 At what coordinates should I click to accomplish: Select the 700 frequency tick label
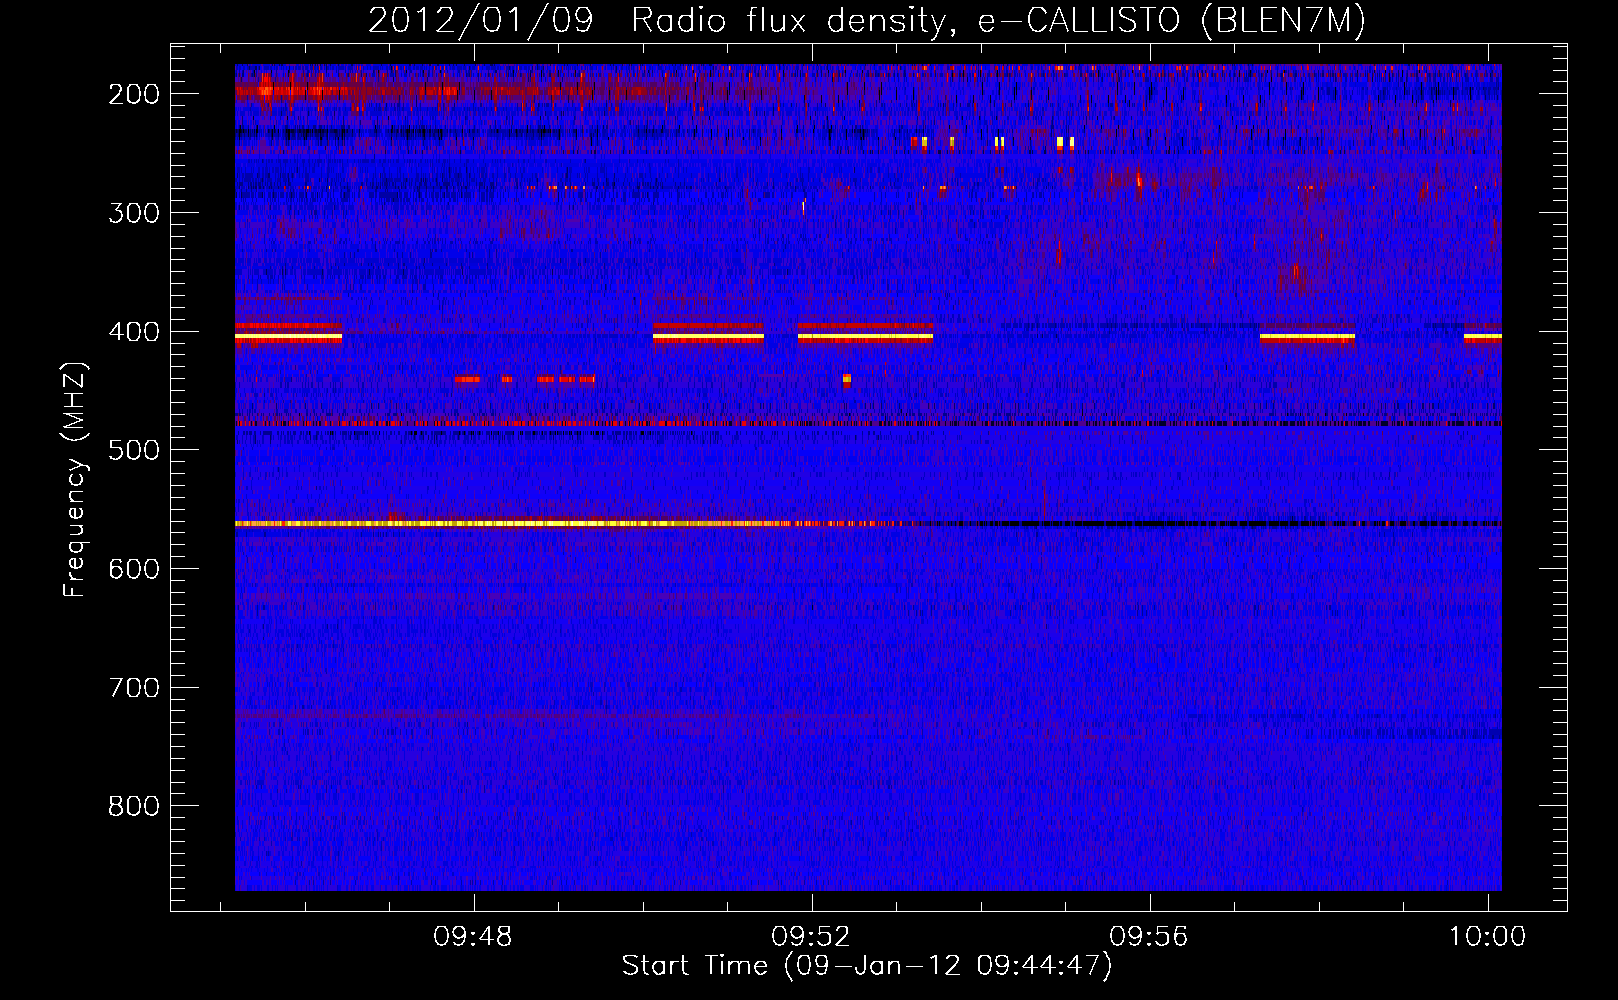[x=133, y=688]
